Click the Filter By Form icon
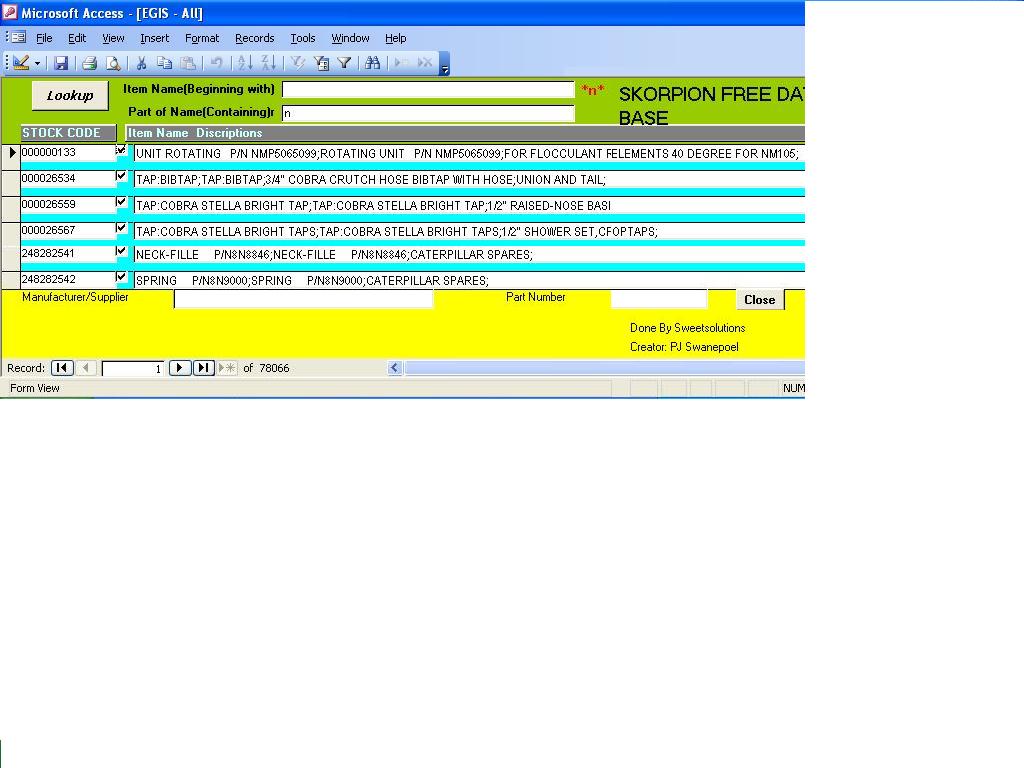1024x768 pixels. coord(321,63)
